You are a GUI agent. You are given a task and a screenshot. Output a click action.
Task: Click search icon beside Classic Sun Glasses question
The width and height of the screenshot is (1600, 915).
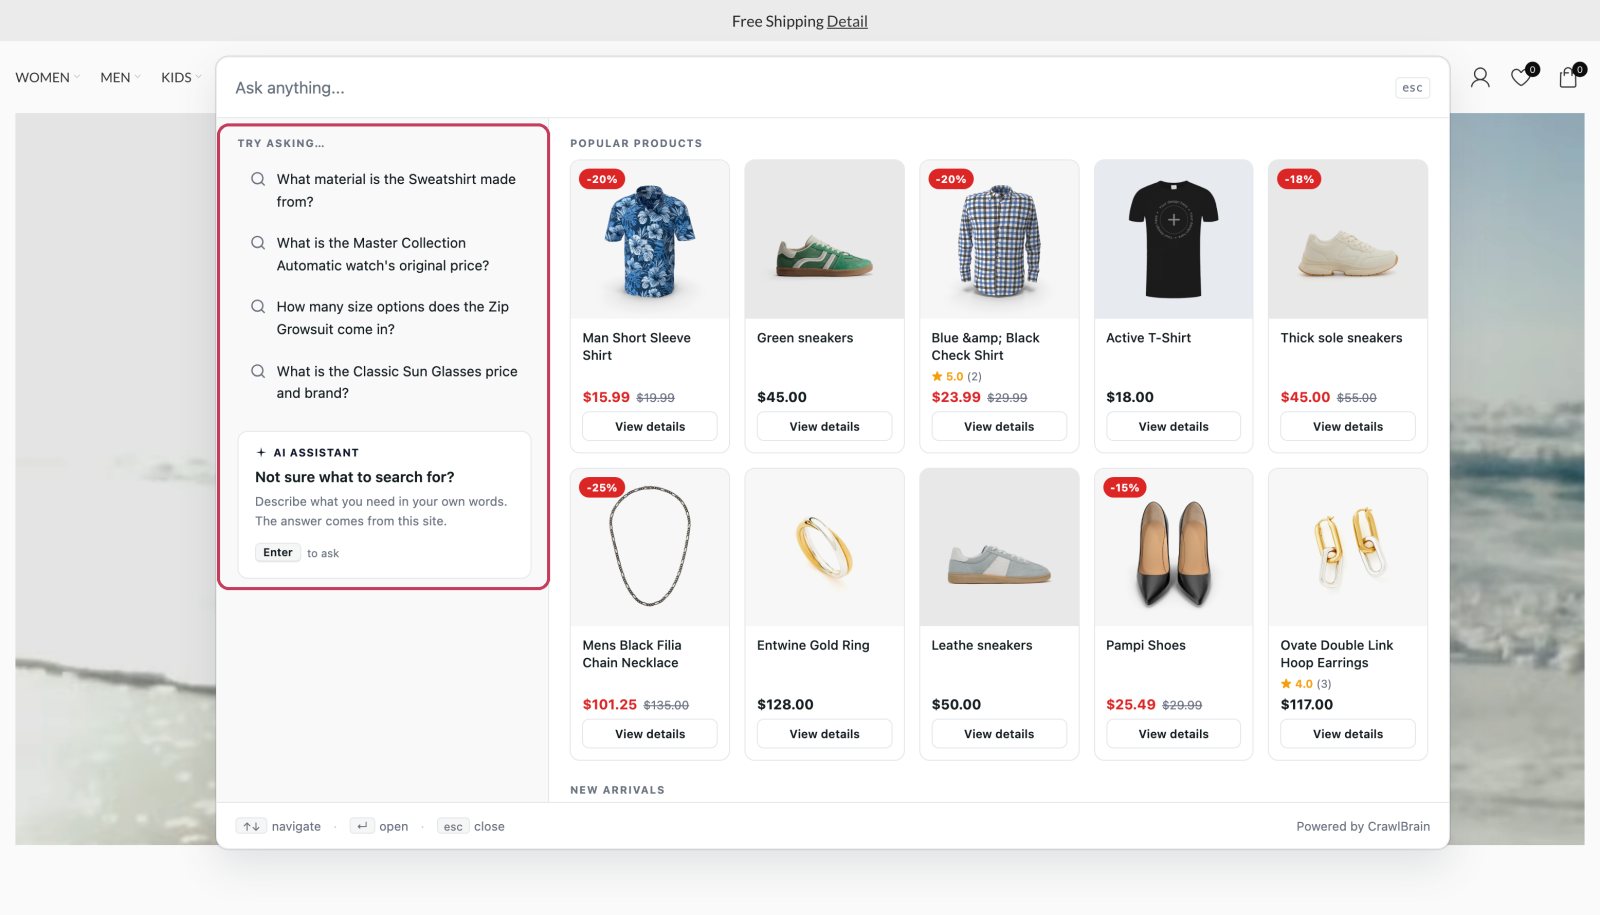[x=258, y=371]
